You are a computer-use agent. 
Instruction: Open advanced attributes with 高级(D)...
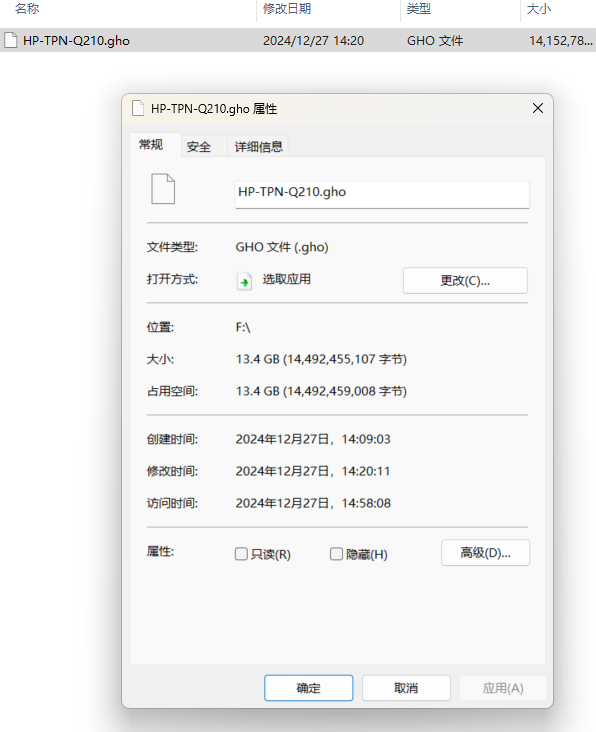click(x=485, y=553)
